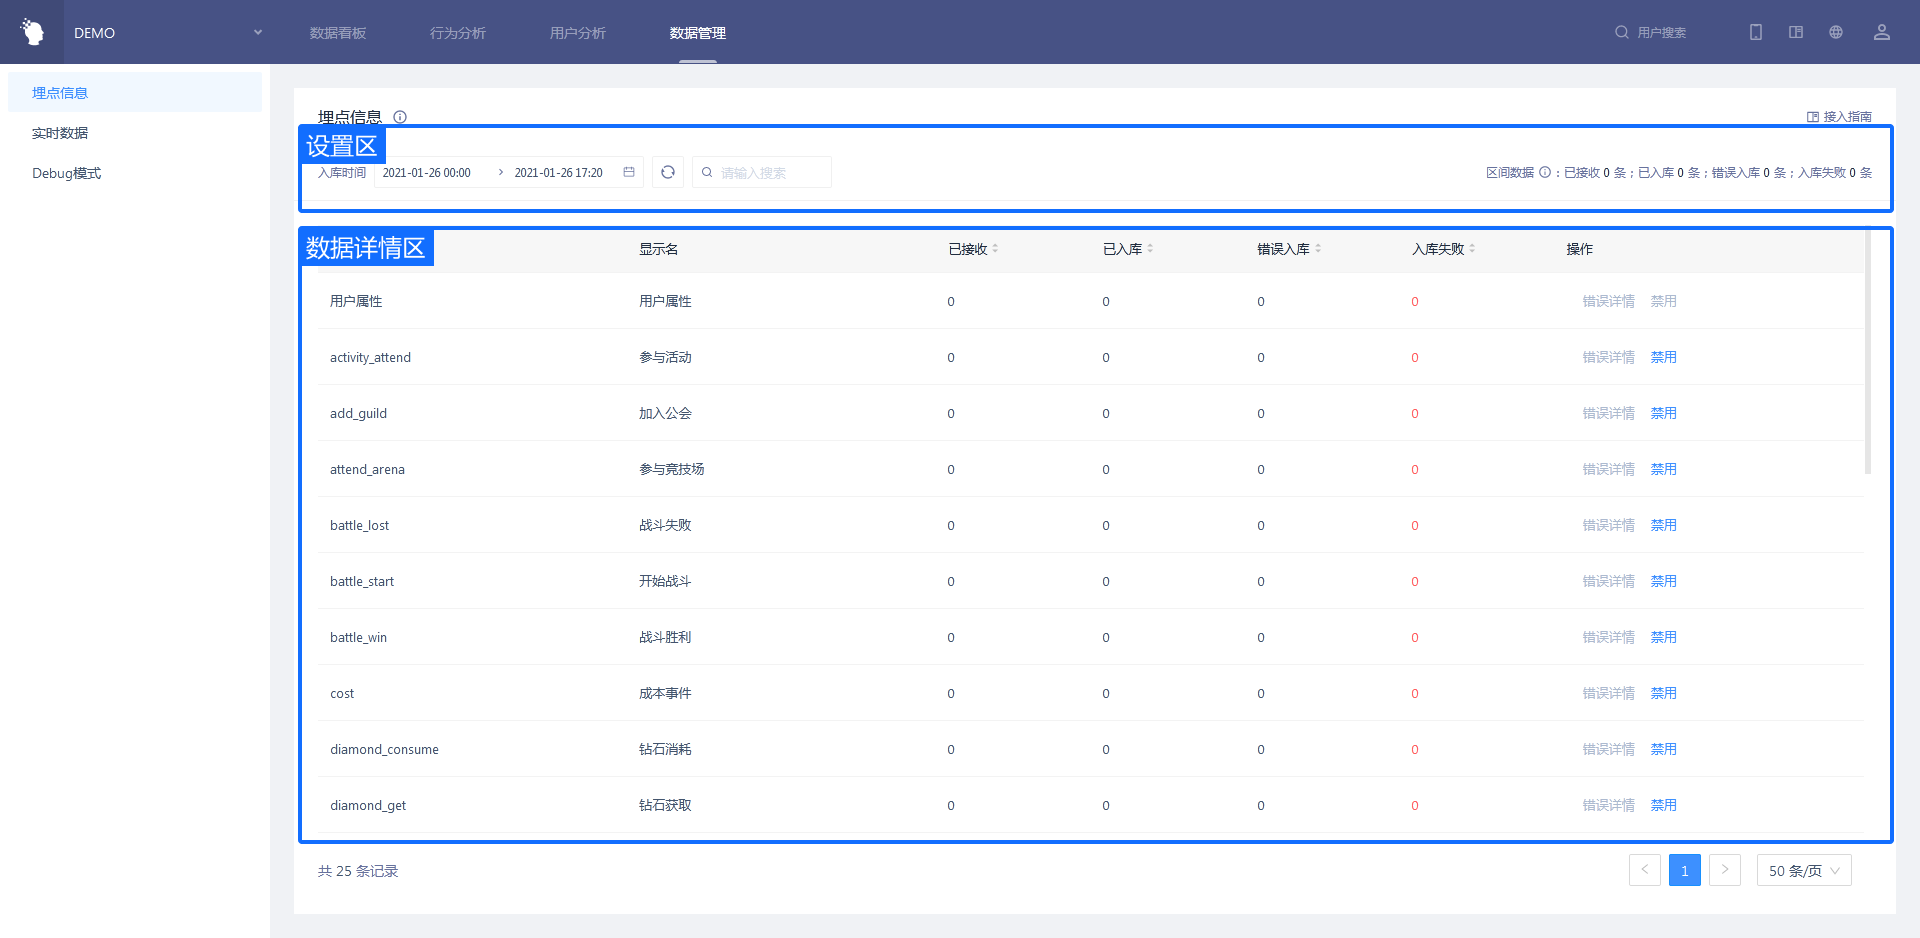Sort table by 已入库 column
The image size is (1920, 938).
(1150, 249)
